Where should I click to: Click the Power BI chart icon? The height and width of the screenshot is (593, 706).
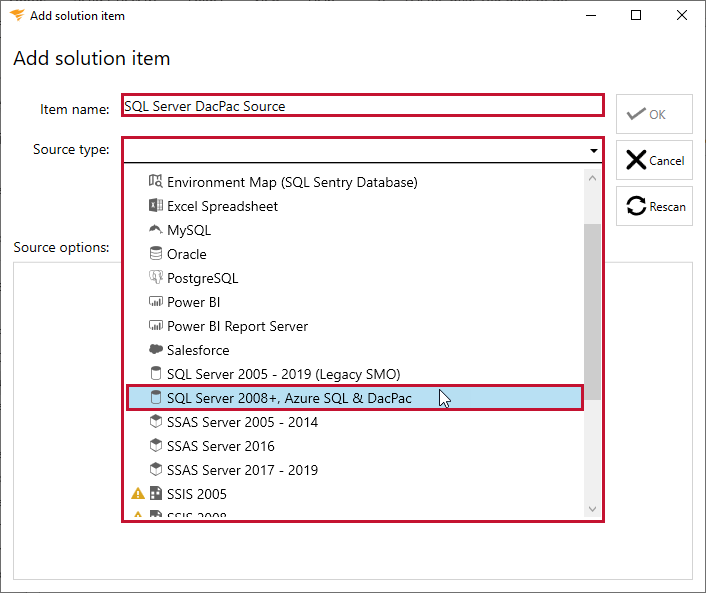tap(156, 301)
